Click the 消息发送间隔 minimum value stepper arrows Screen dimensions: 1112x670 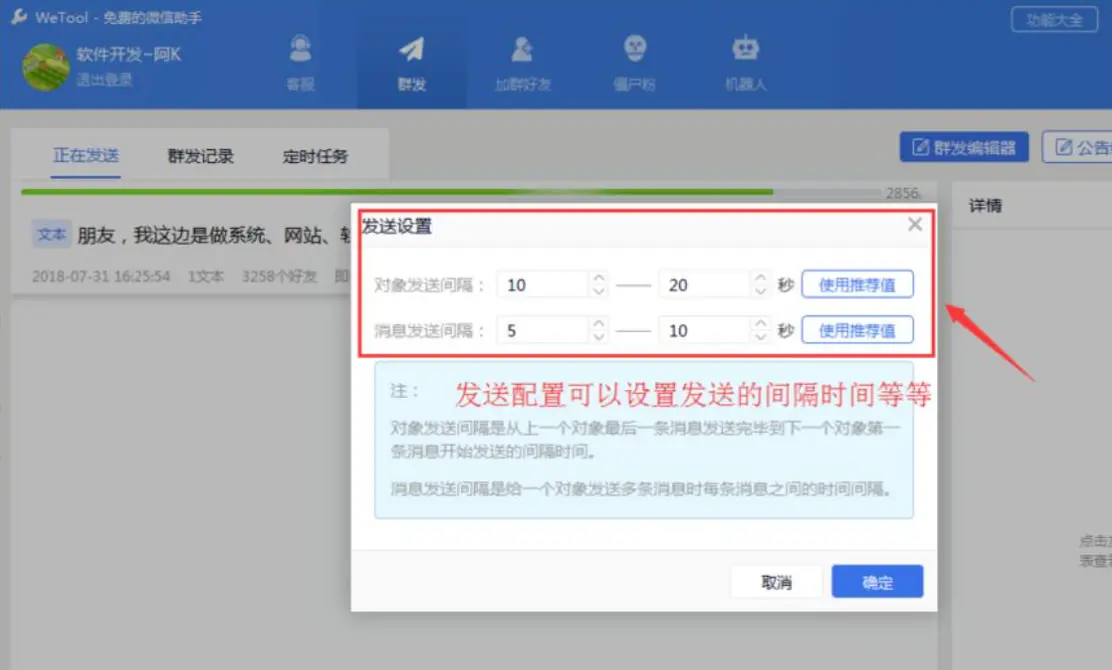(599, 330)
